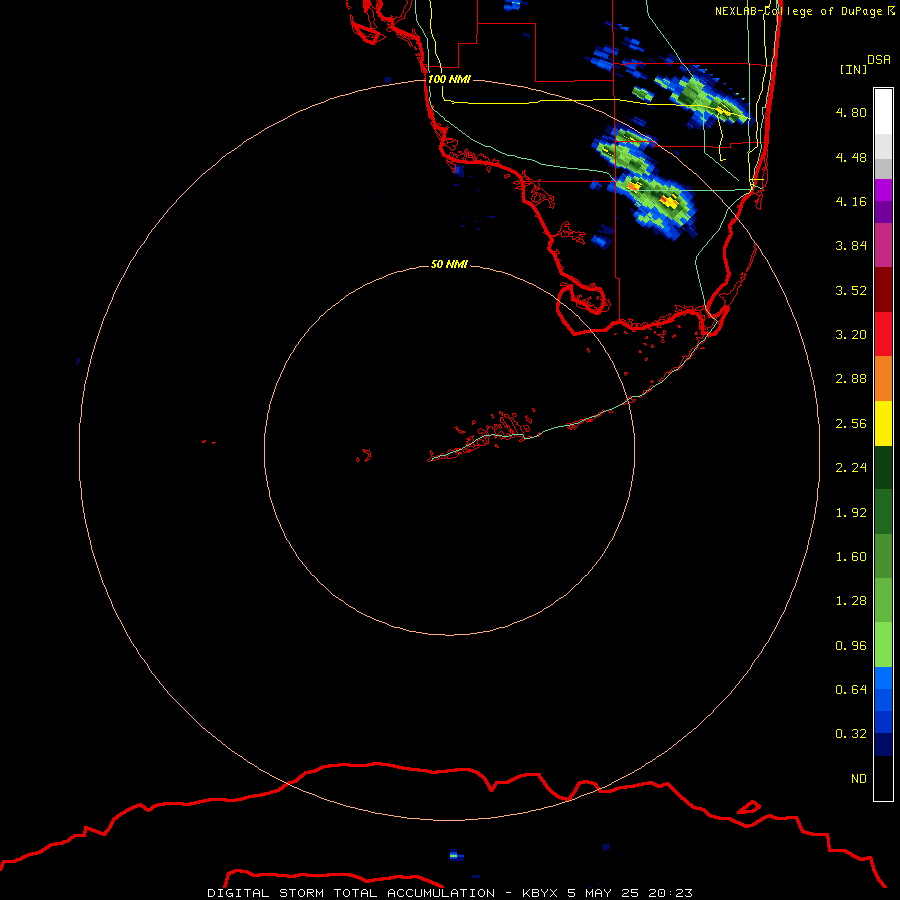Viewport: 900px width, 900px height.
Task: Select the 2.56 legend value
Action: point(851,424)
